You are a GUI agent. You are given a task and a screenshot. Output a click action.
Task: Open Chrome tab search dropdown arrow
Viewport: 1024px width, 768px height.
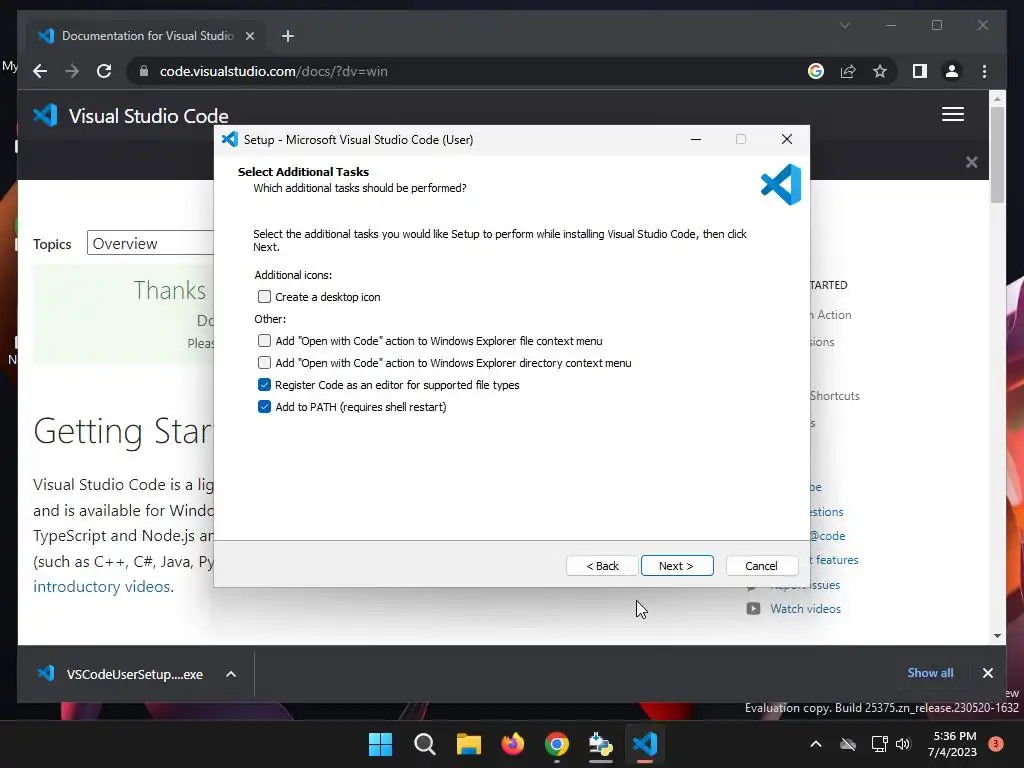click(844, 25)
